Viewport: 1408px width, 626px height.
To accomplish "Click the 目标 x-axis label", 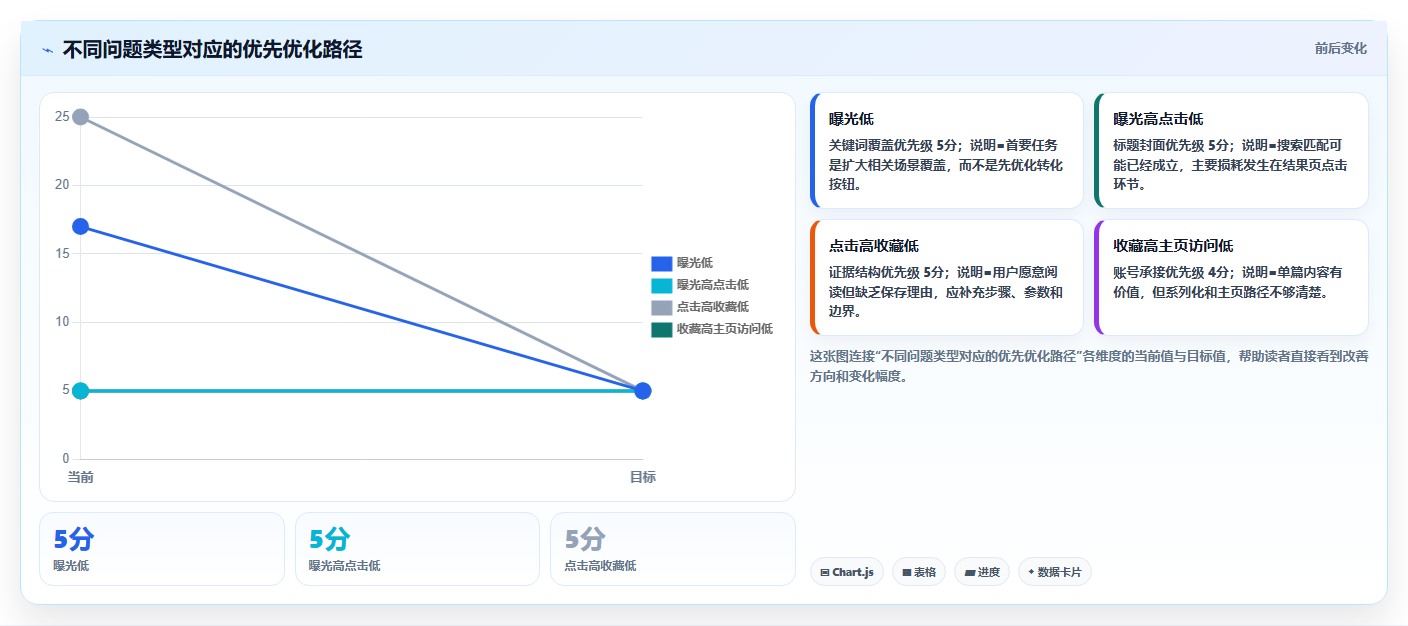I will tap(643, 477).
